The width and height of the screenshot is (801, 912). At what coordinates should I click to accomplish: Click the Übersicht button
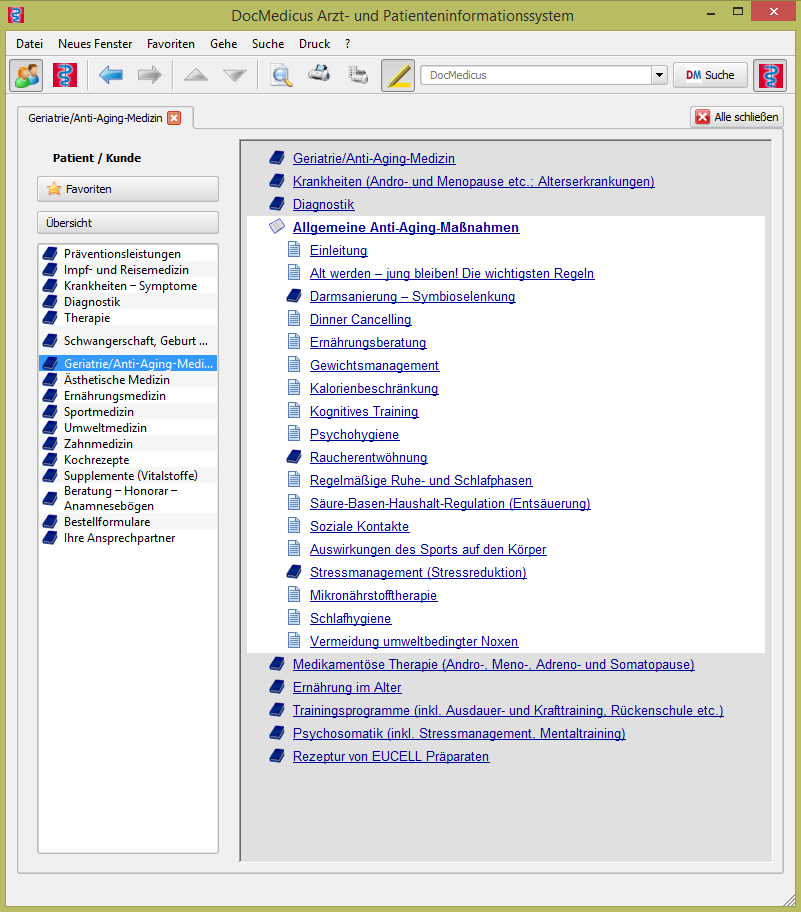click(x=128, y=223)
